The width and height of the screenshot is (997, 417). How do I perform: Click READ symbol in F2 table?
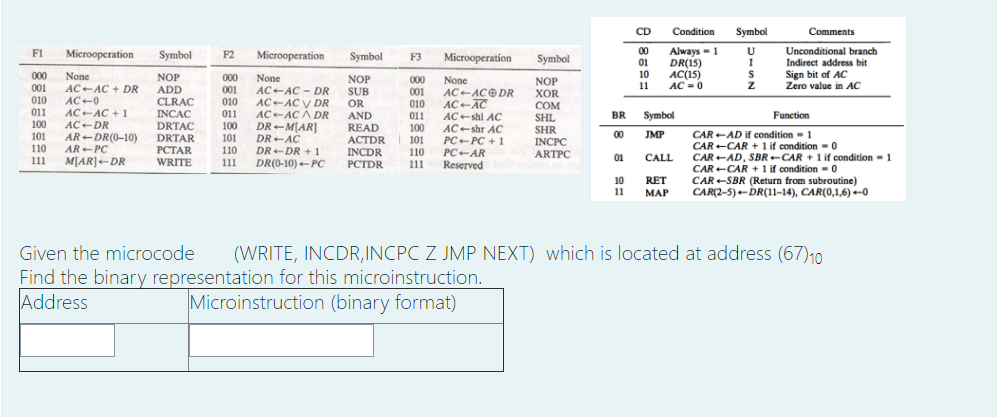coord(363,128)
